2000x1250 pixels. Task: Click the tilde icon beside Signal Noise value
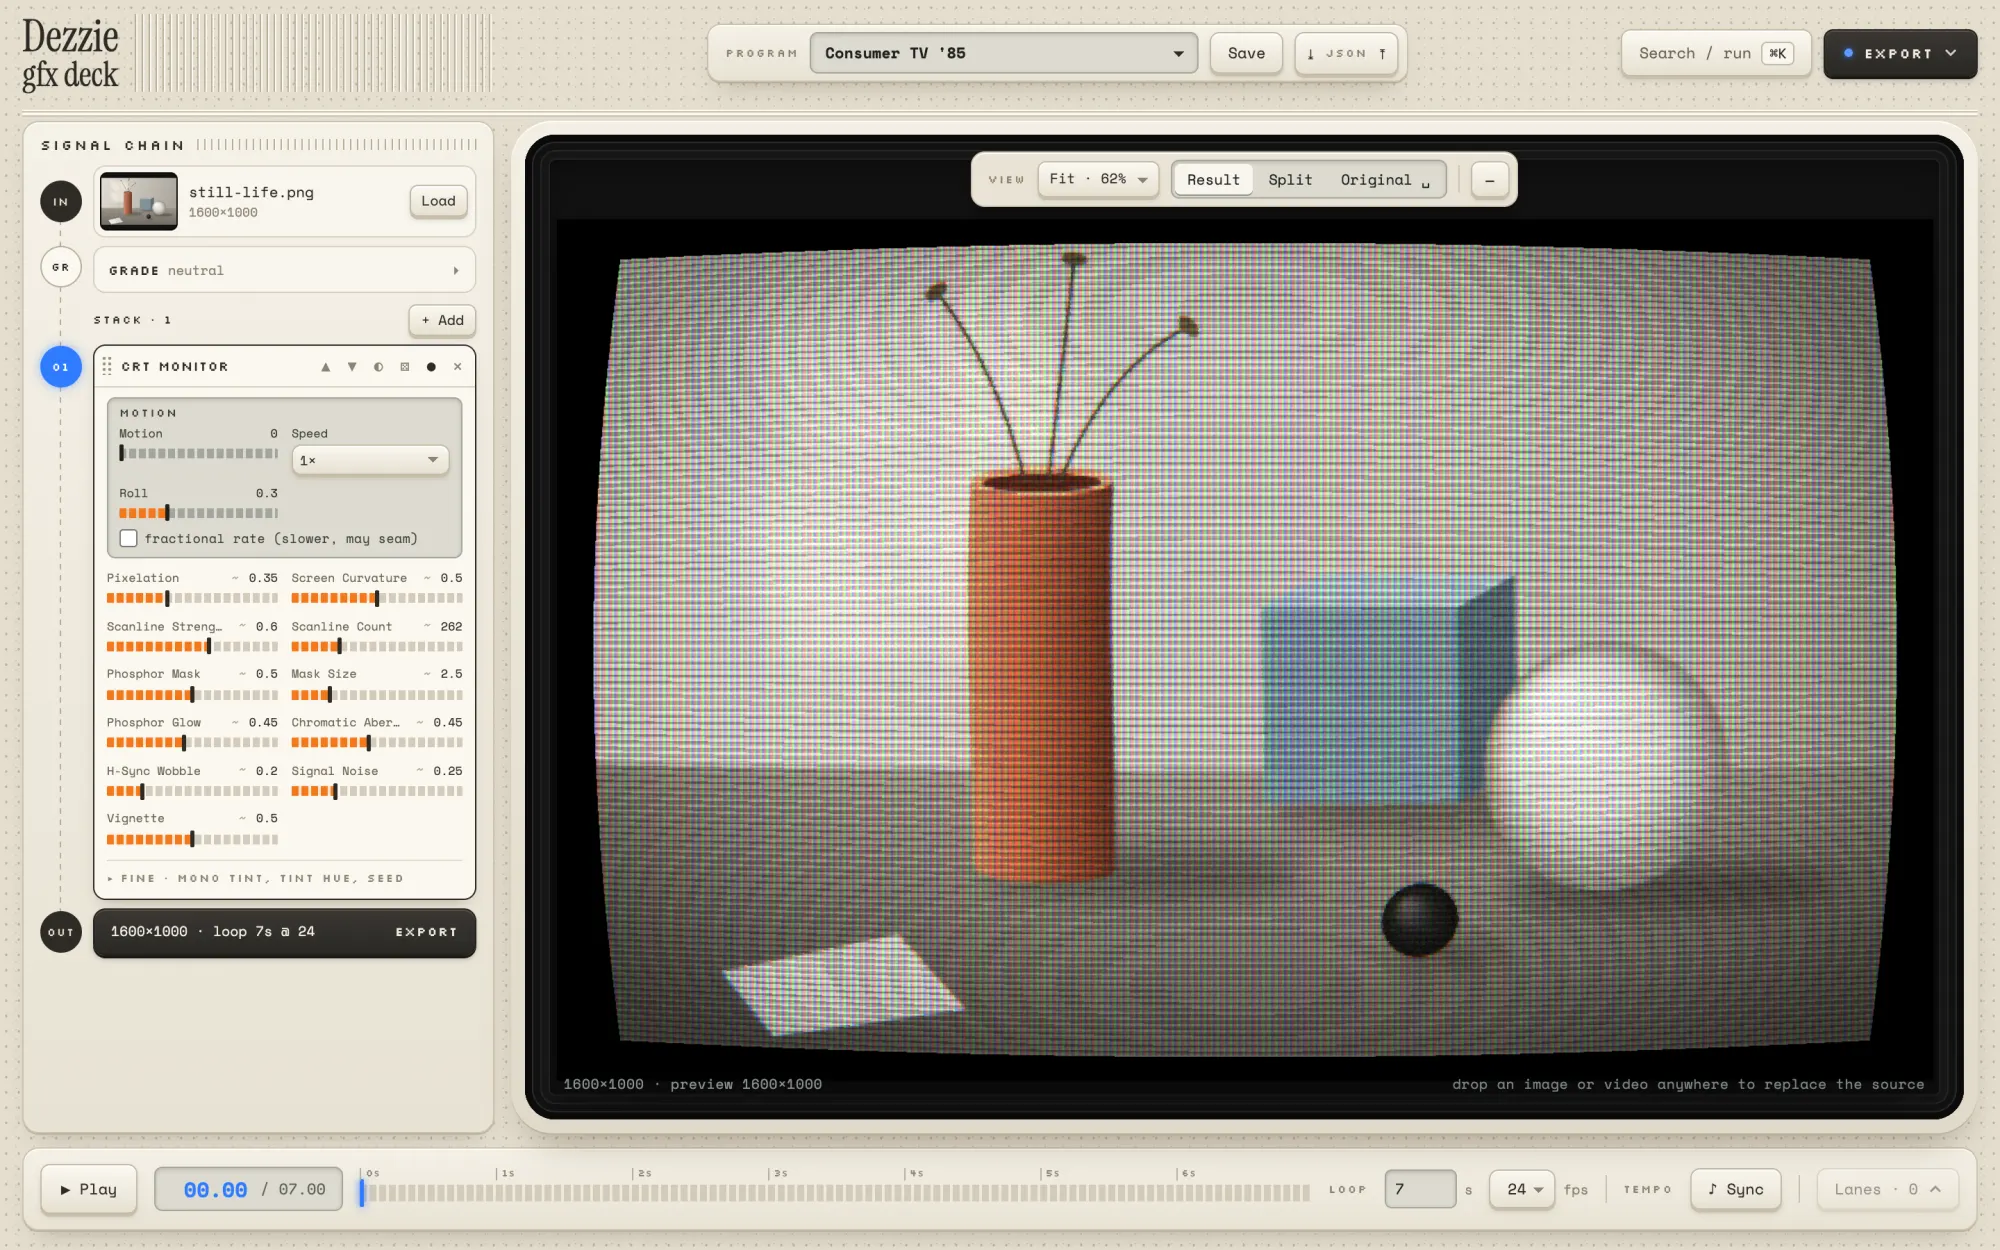point(420,771)
